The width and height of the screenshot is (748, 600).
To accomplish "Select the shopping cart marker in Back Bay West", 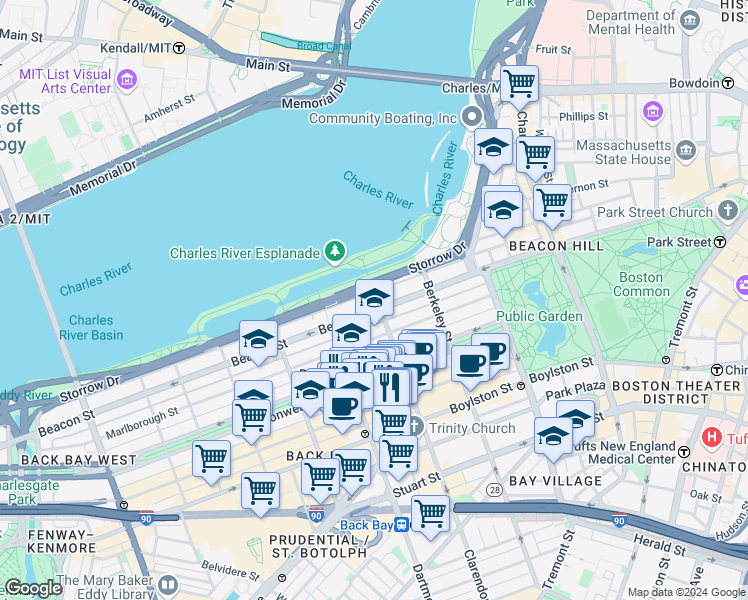I will 211,461.
